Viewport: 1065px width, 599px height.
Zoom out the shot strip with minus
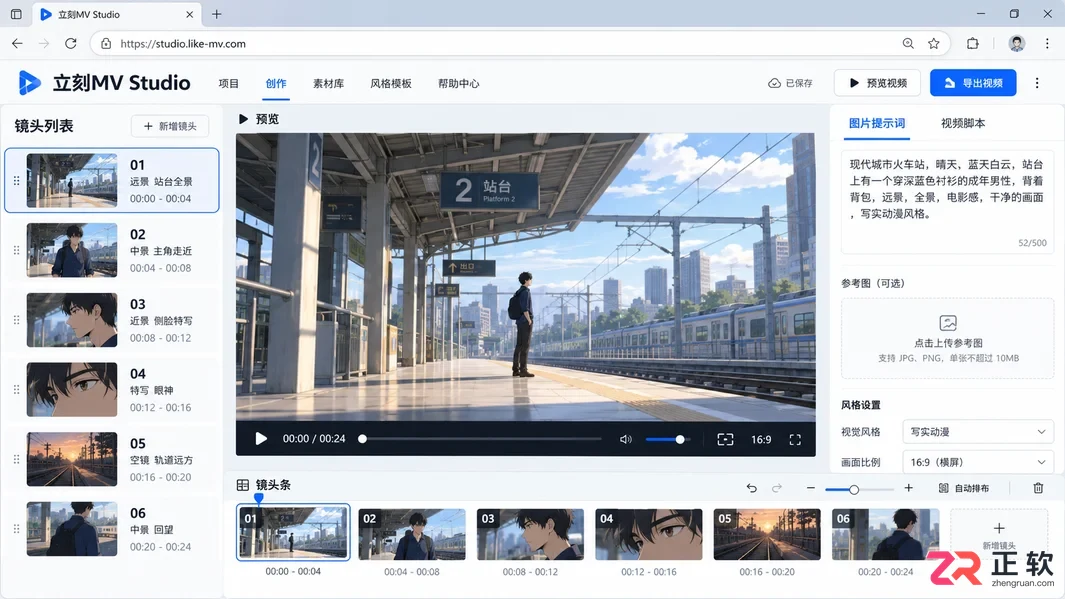(x=810, y=488)
